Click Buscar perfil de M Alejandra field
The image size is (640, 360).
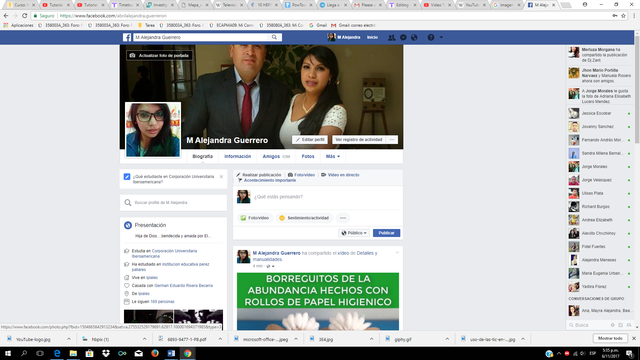(173, 202)
